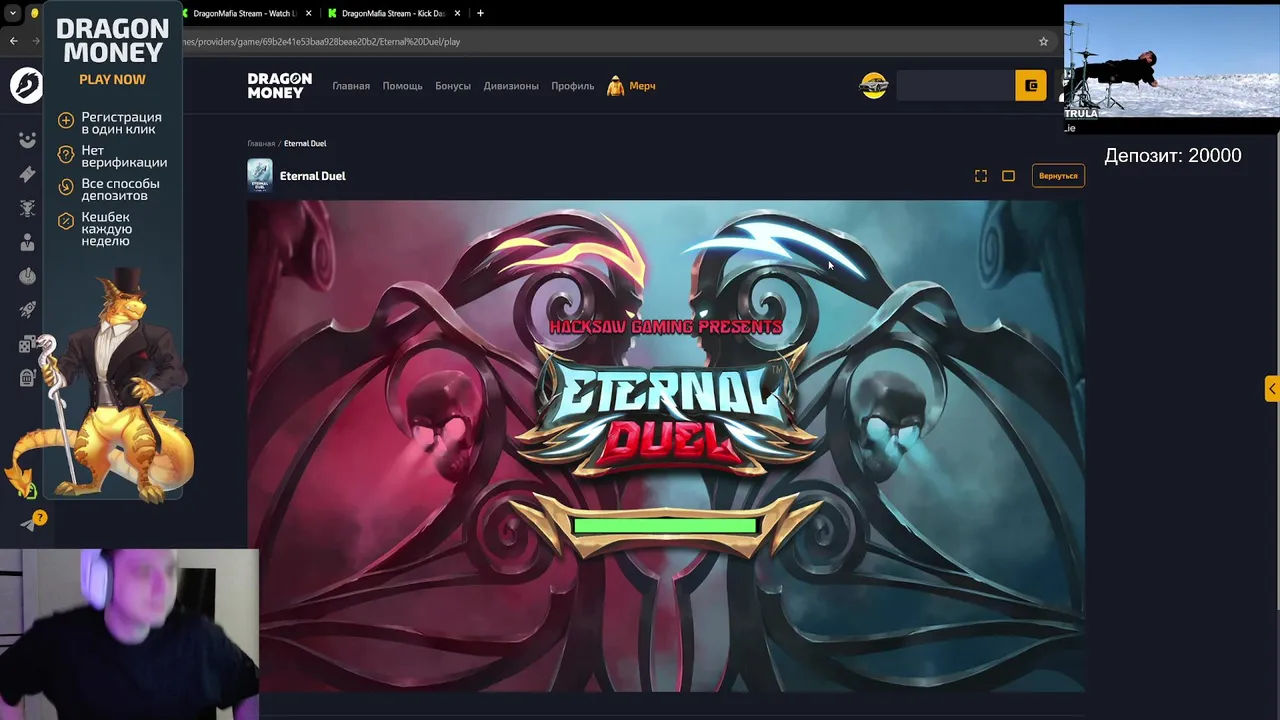The width and height of the screenshot is (1280, 720).
Task: Expand the yellow side panel arrow
Action: (x=1271, y=389)
